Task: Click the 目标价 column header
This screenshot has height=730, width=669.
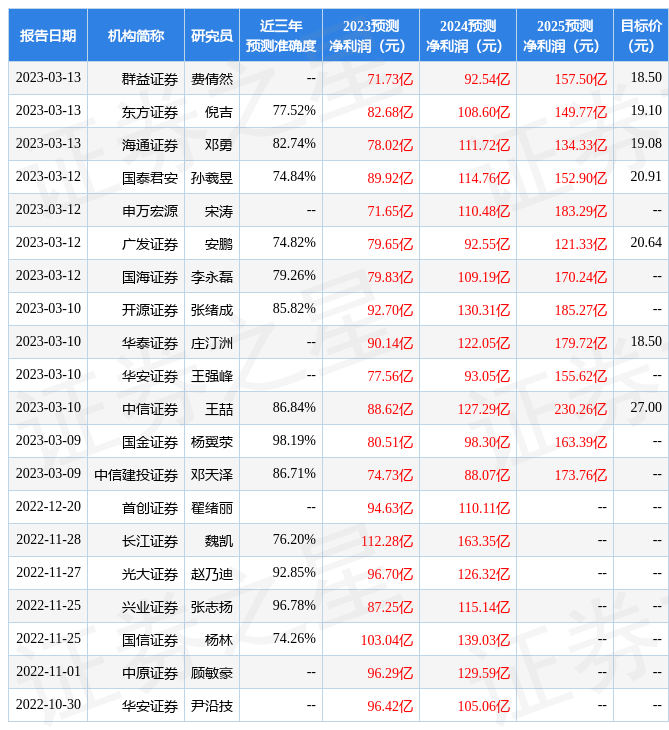Action: pyautogui.click(x=641, y=35)
